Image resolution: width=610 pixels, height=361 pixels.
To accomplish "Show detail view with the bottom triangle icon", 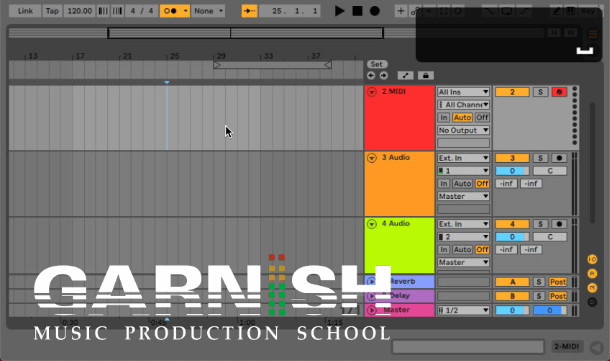I will pyautogui.click(x=596, y=347).
